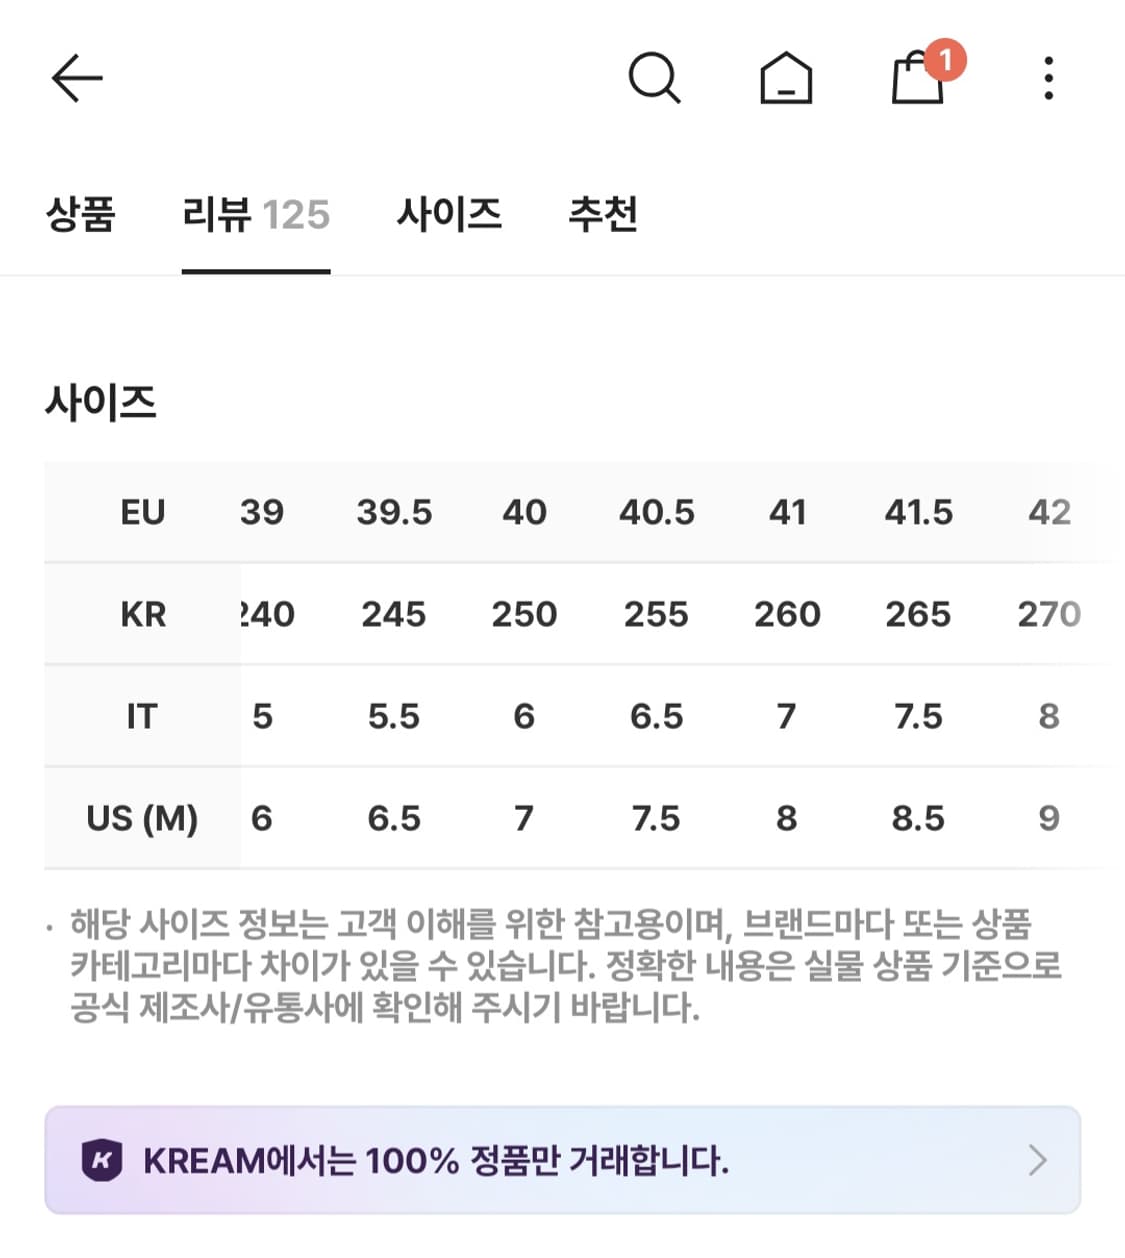Tap the cart notification badge showing 1

pos(945,60)
